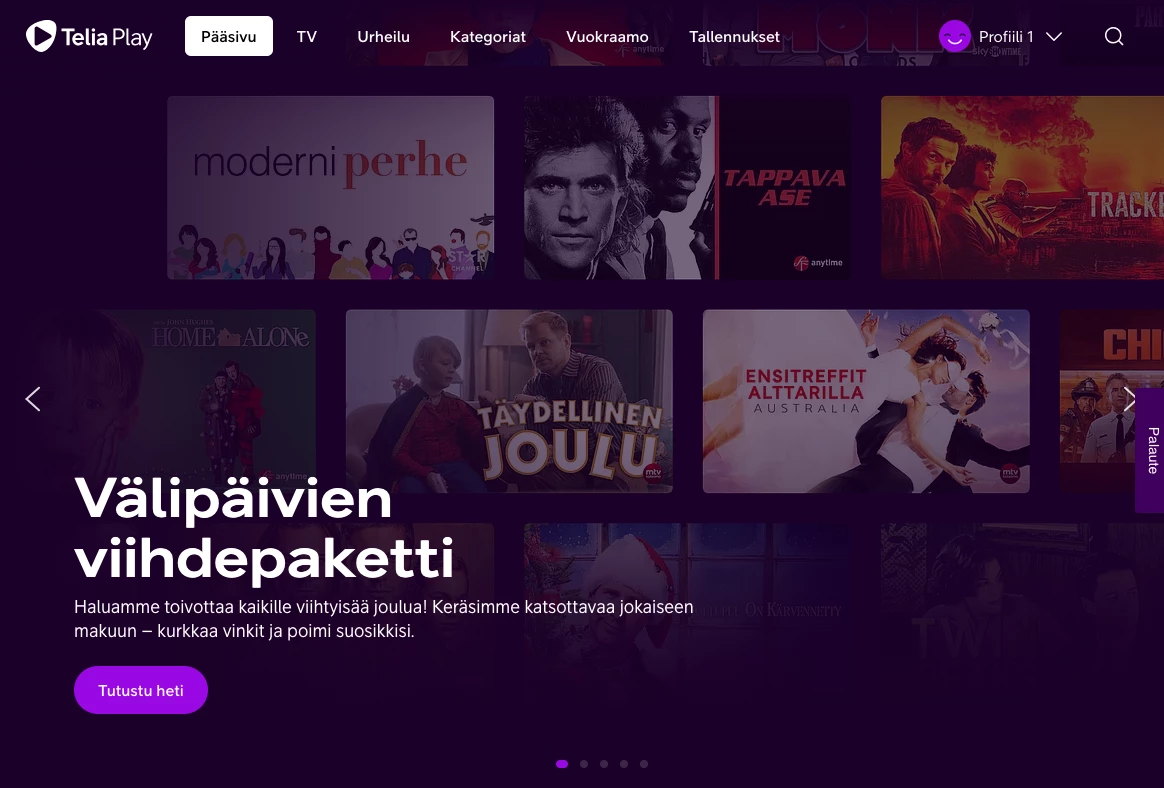Open the Moderni perhe thumbnail

[330, 188]
